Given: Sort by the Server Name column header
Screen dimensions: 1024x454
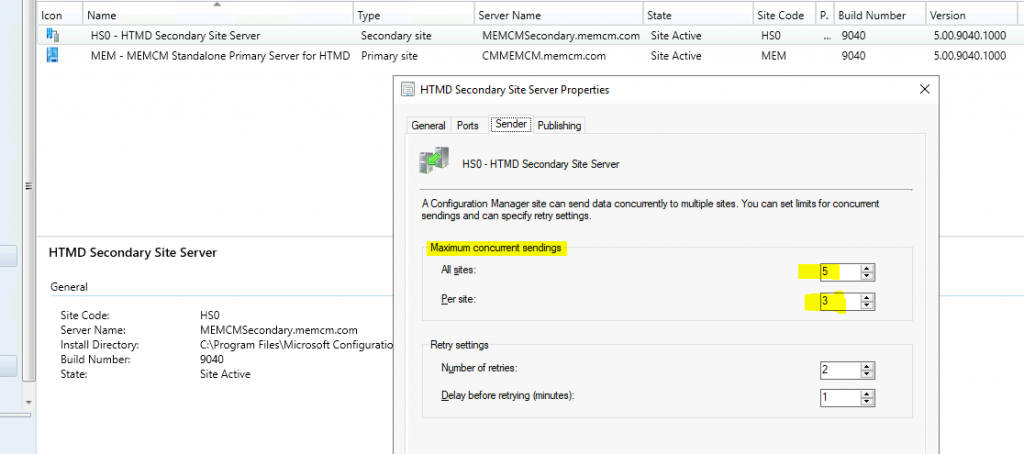Looking at the screenshot, I should pos(557,15).
